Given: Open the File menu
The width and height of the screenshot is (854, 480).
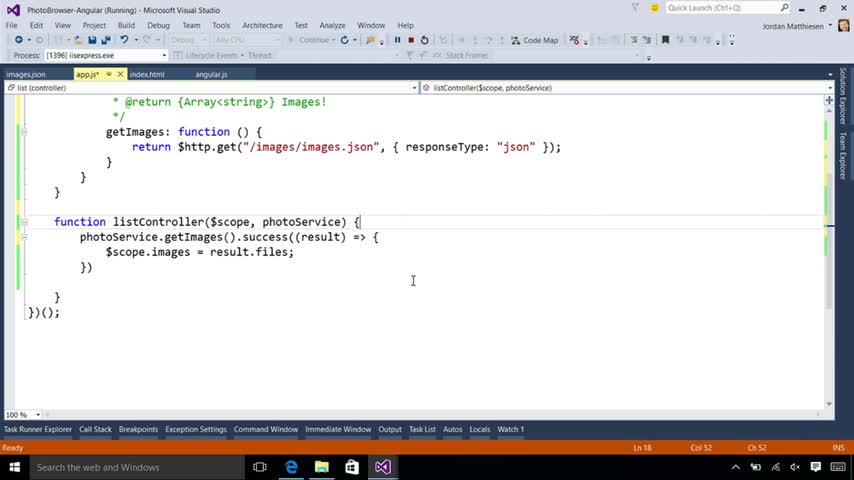Looking at the screenshot, I should (x=11, y=26).
